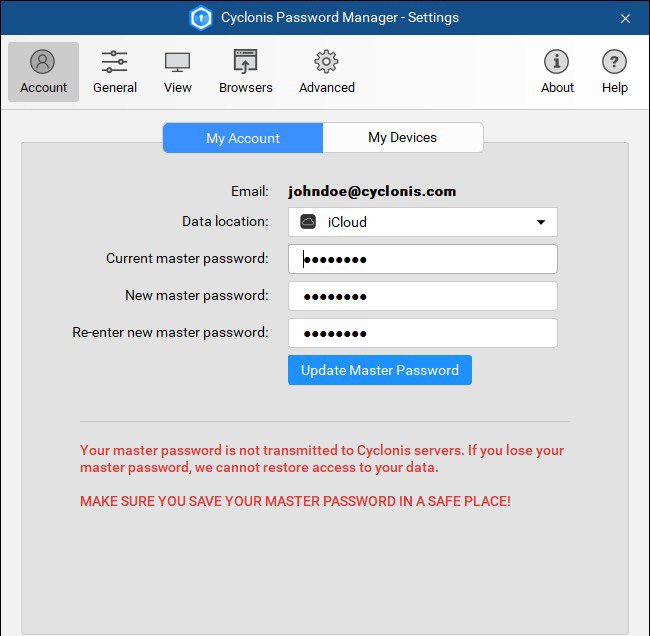This screenshot has width=650, height=636.
Task: Click into the New master password field
Action: [422, 296]
